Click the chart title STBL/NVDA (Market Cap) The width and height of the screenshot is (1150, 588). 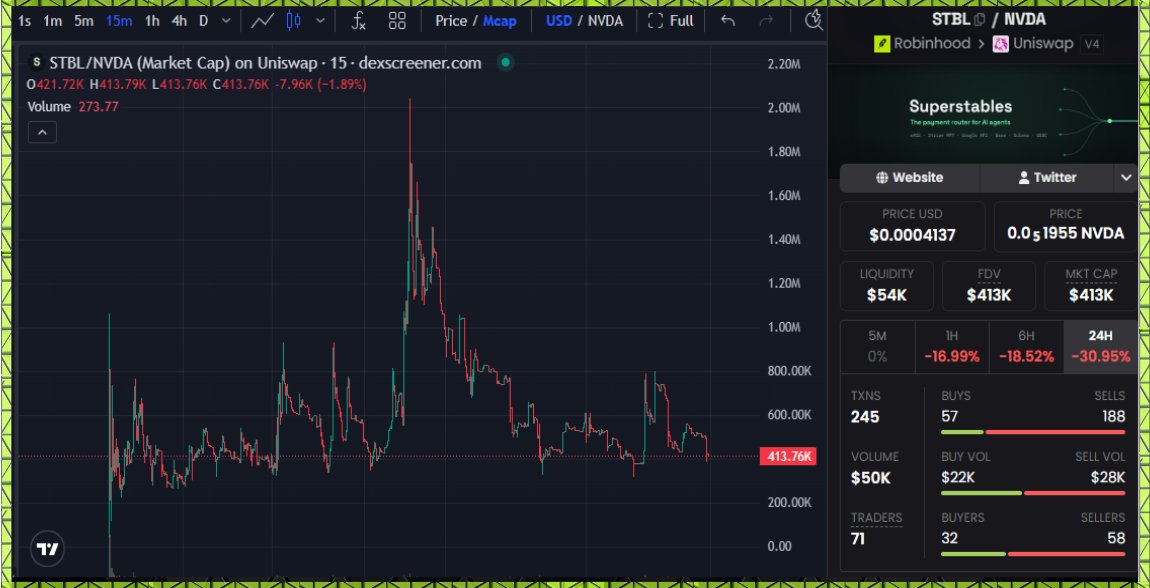(x=140, y=63)
